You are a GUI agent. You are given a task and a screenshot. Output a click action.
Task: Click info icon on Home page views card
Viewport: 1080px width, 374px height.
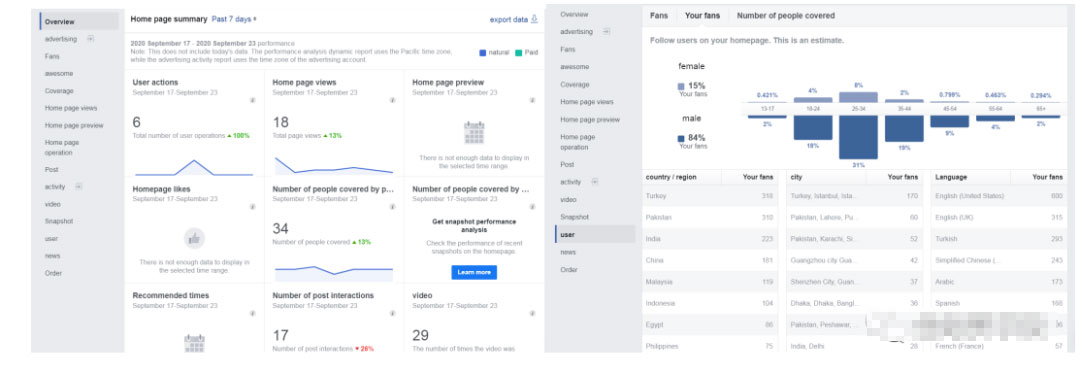[x=392, y=100]
